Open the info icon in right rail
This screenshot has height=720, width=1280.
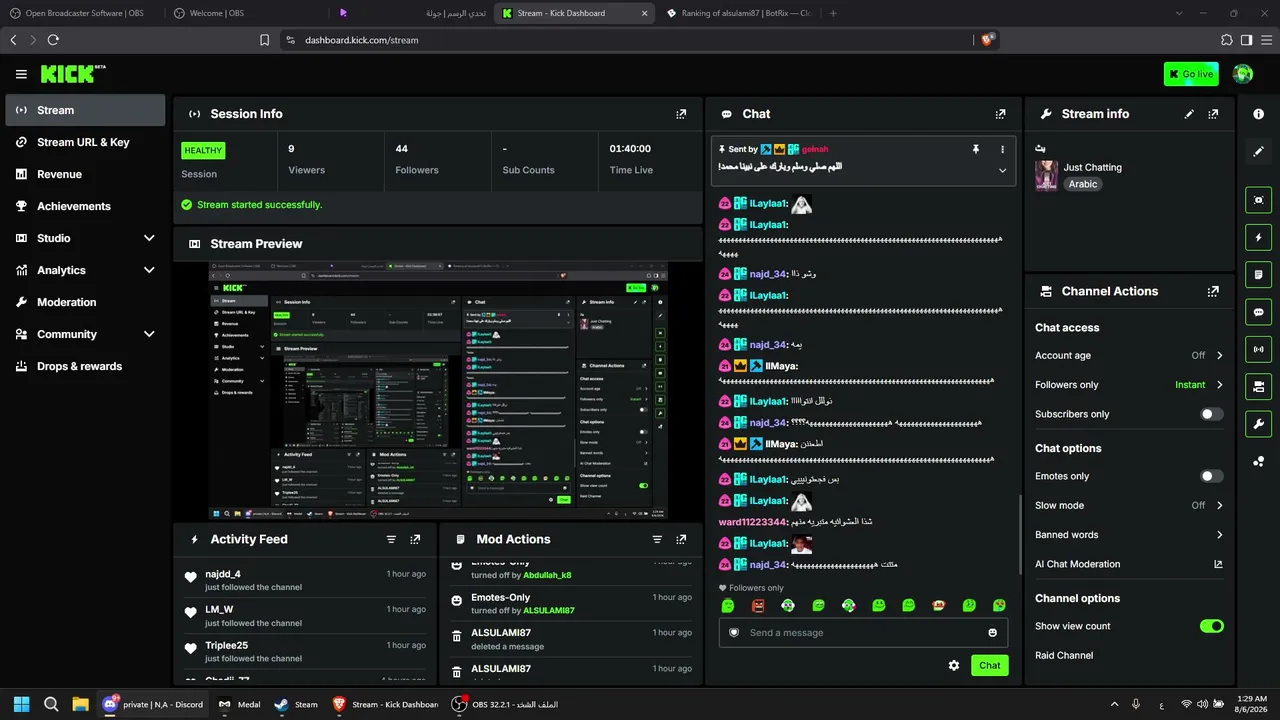pyautogui.click(x=1258, y=114)
